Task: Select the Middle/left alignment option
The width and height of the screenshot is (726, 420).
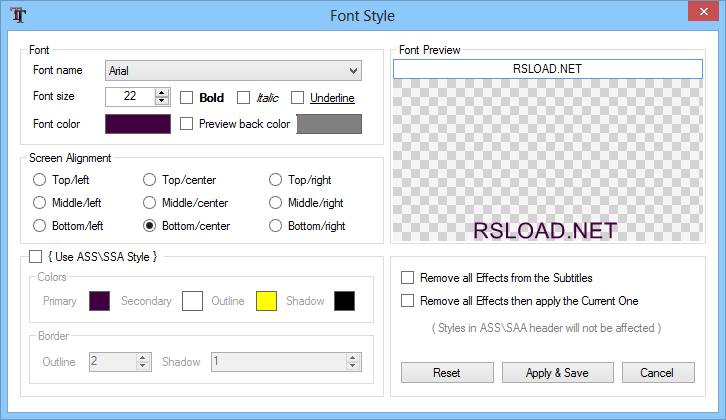Action: (x=39, y=203)
